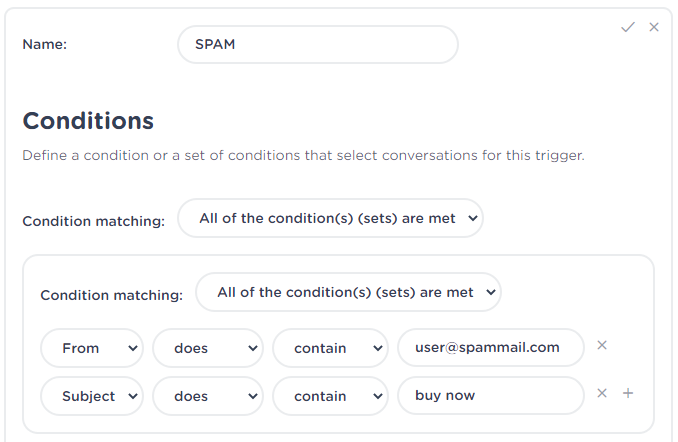Image resolution: width=678 pixels, height=442 pixels.
Task: Focus the 'buy now' value field
Action: tap(490, 396)
